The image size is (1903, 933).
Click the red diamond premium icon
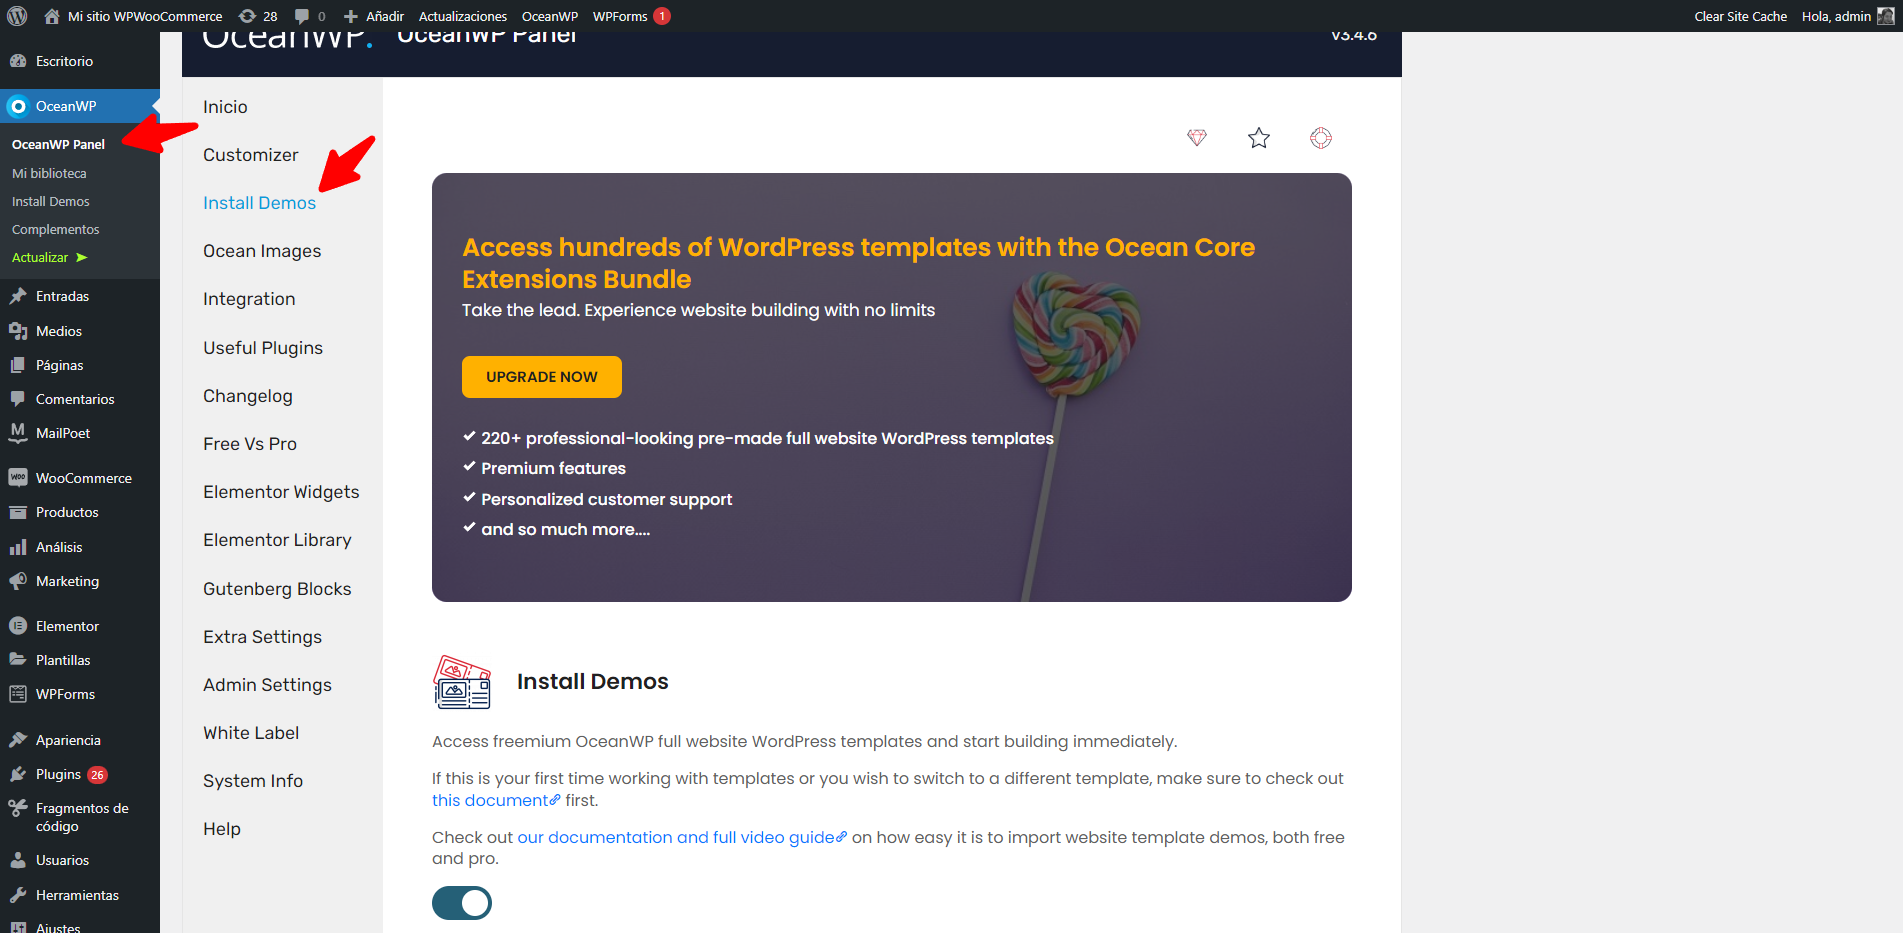tap(1197, 138)
